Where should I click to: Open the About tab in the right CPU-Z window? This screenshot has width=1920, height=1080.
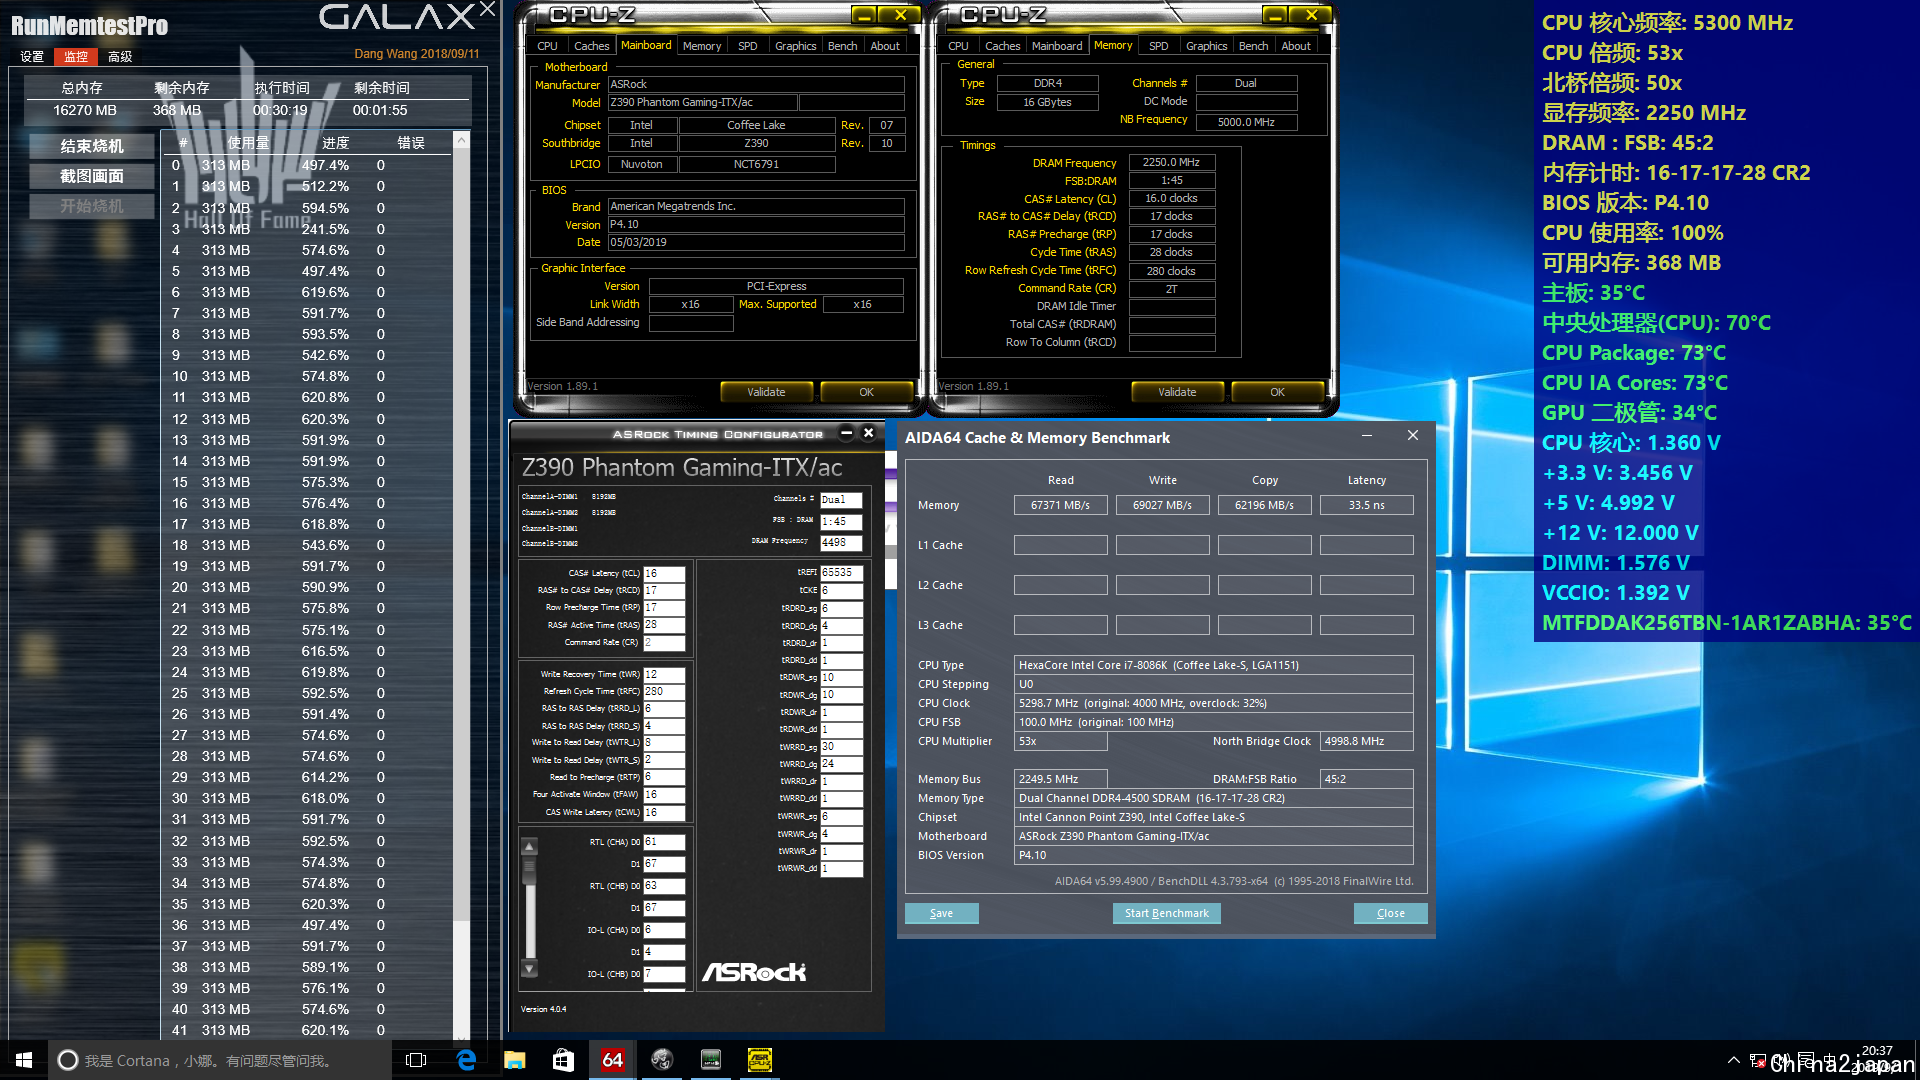click(x=1296, y=46)
